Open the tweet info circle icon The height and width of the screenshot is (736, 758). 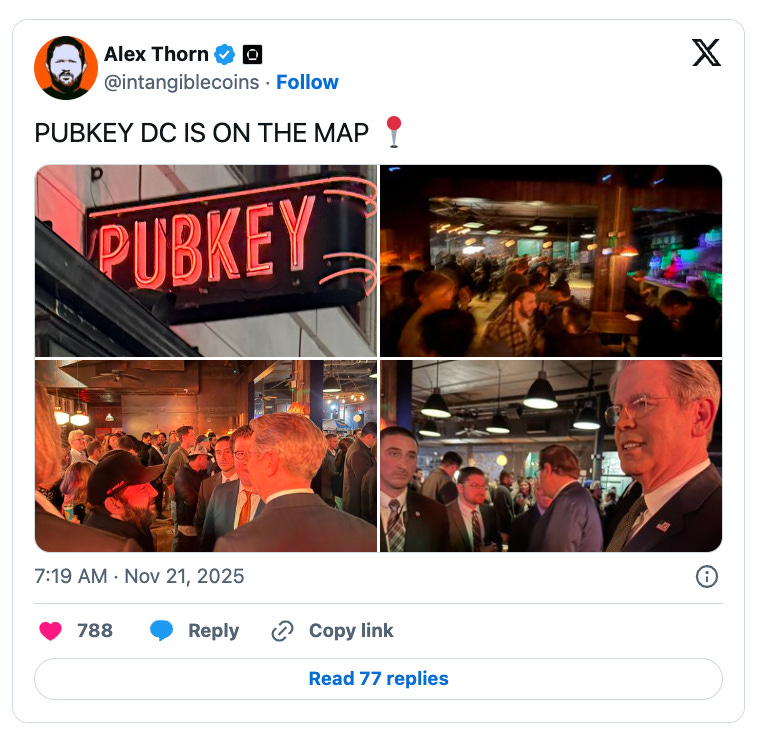click(706, 576)
